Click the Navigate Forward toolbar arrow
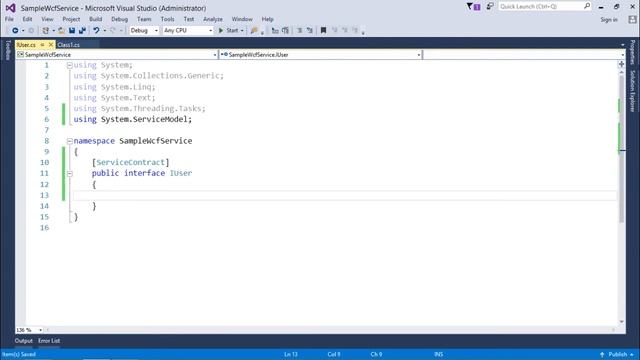640x360 pixels. click(31, 31)
